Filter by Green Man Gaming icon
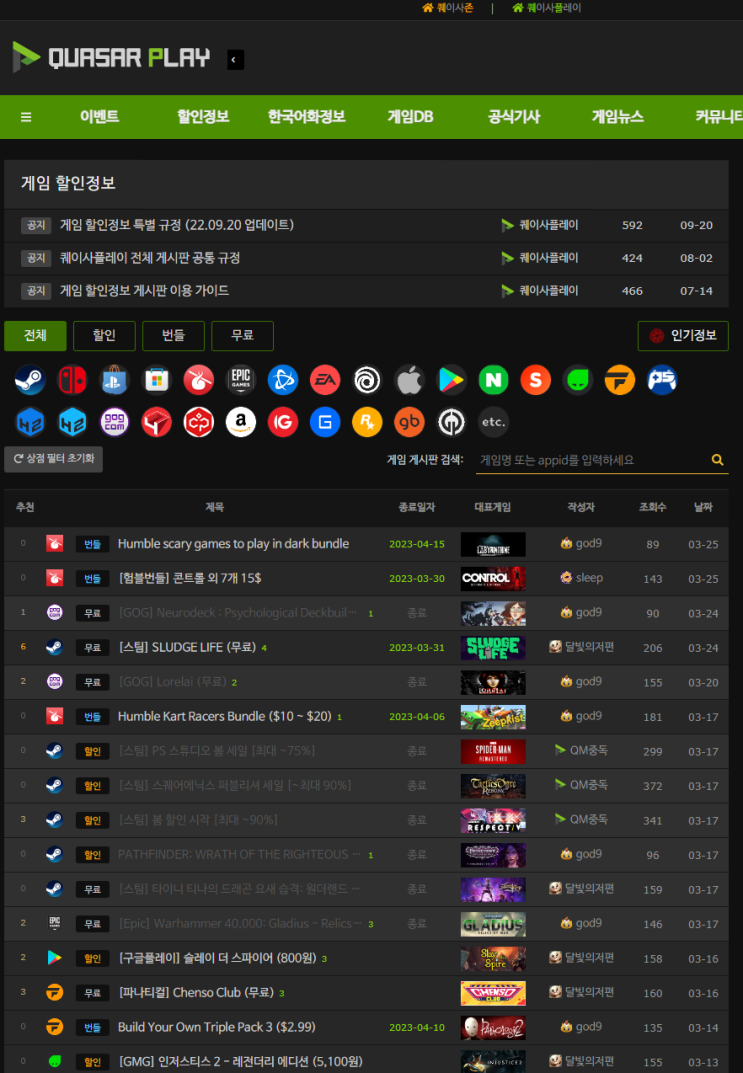 tap(577, 380)
